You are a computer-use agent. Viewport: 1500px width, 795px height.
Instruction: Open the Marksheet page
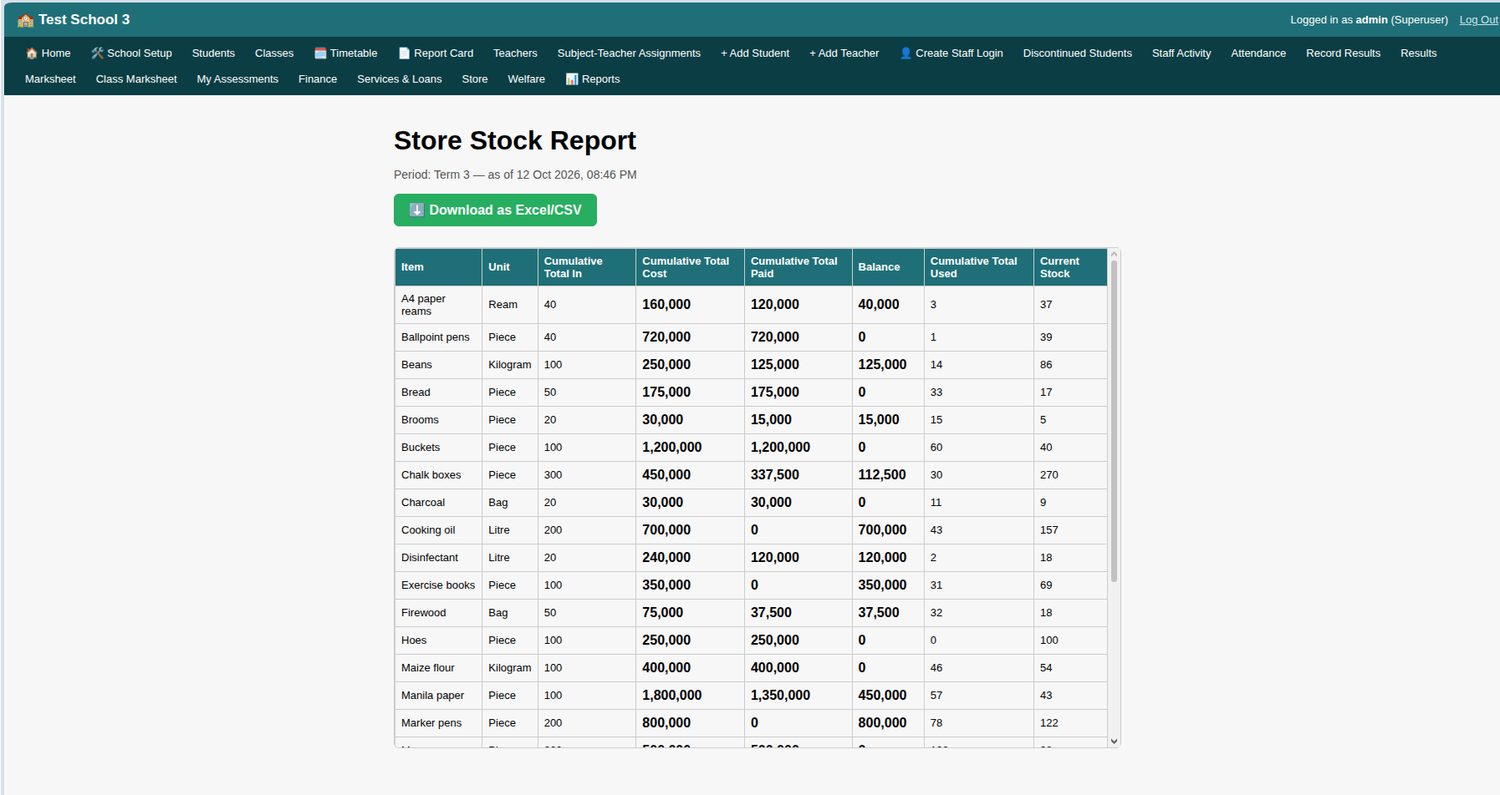(50, 79)
